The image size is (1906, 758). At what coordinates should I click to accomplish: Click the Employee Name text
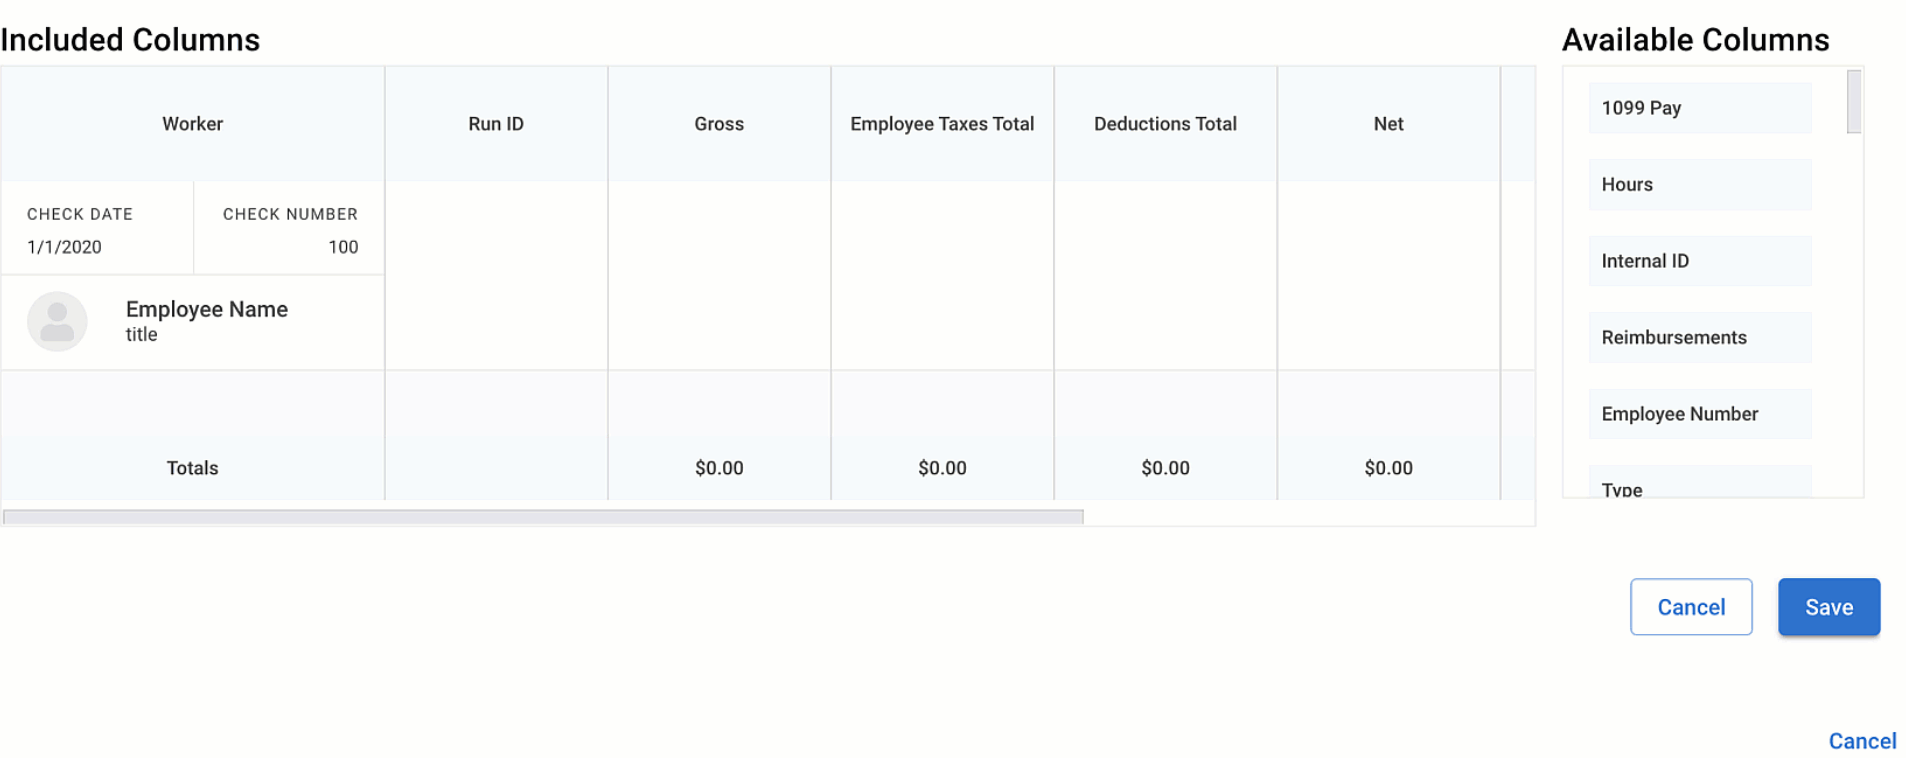coord(207,310)
